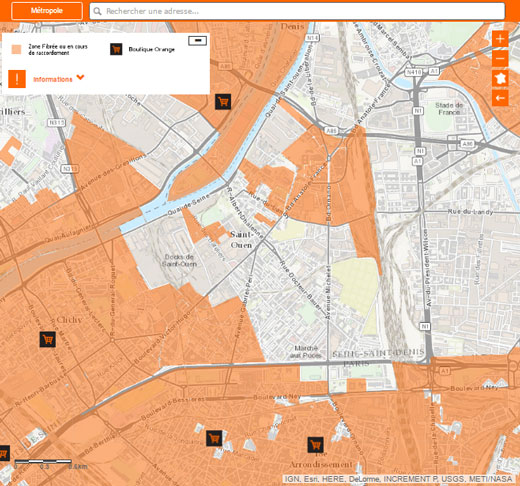Select the shop marker near 18e Arrondissement label
Screen dimensions: 520x486
coord(315,445)
